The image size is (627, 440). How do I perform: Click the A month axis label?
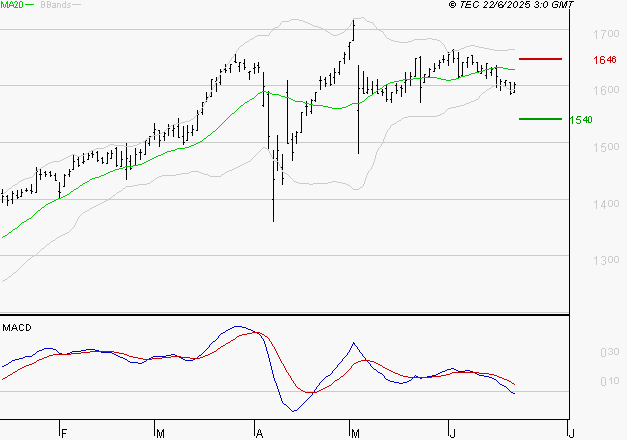click(259, 434)
